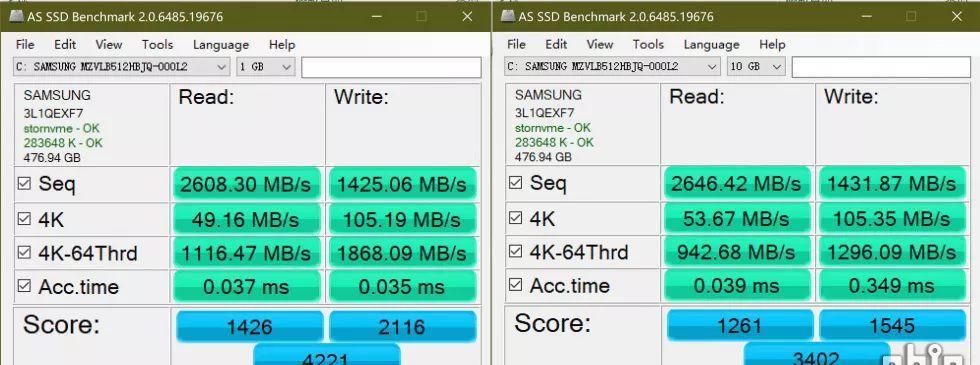The height and width of the screenshot is (365, 980).
Task: Click access time write 0.035 ms
Action: click(402, 287)
